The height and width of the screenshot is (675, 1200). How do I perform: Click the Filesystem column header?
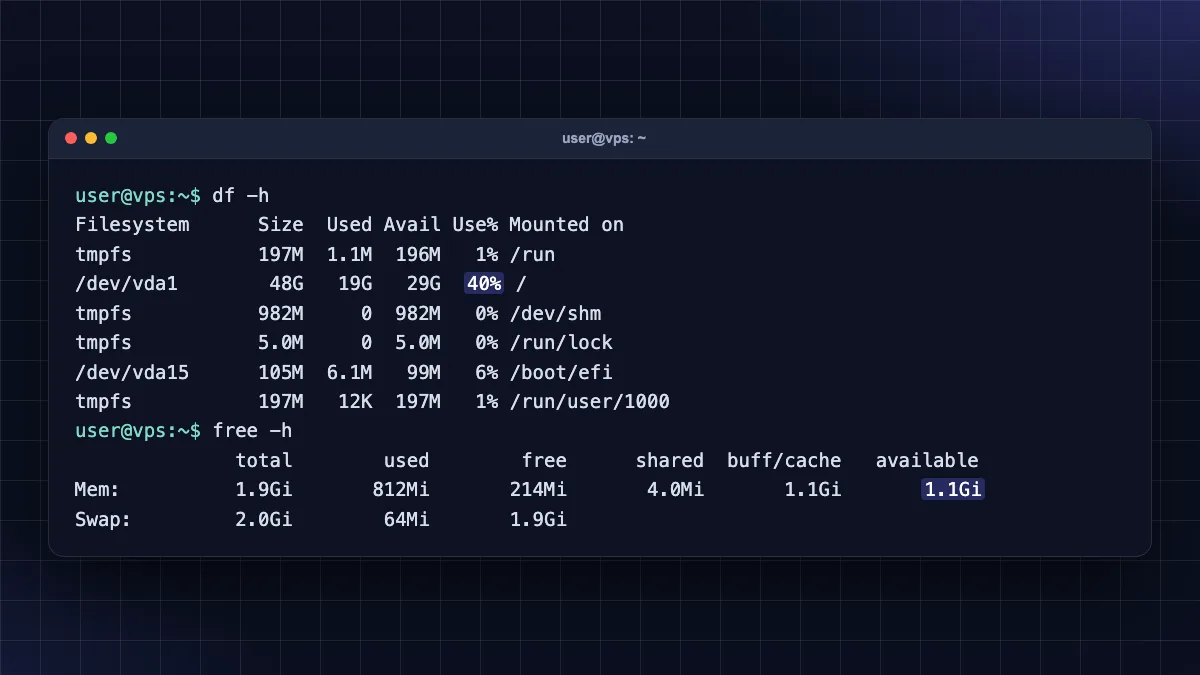pyautogui.click(x=132, y=225)
